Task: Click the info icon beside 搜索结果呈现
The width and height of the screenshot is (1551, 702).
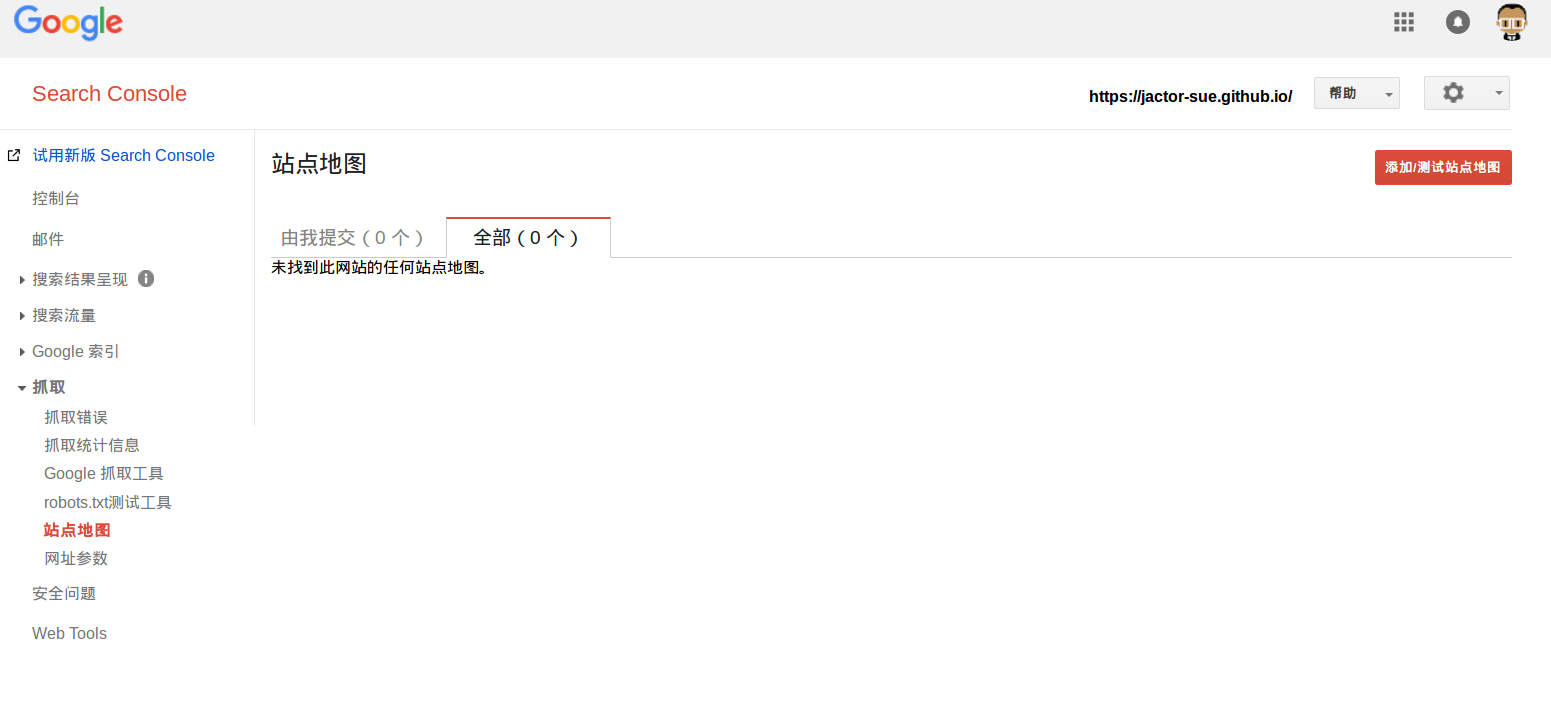Action: tap(146, 278)
